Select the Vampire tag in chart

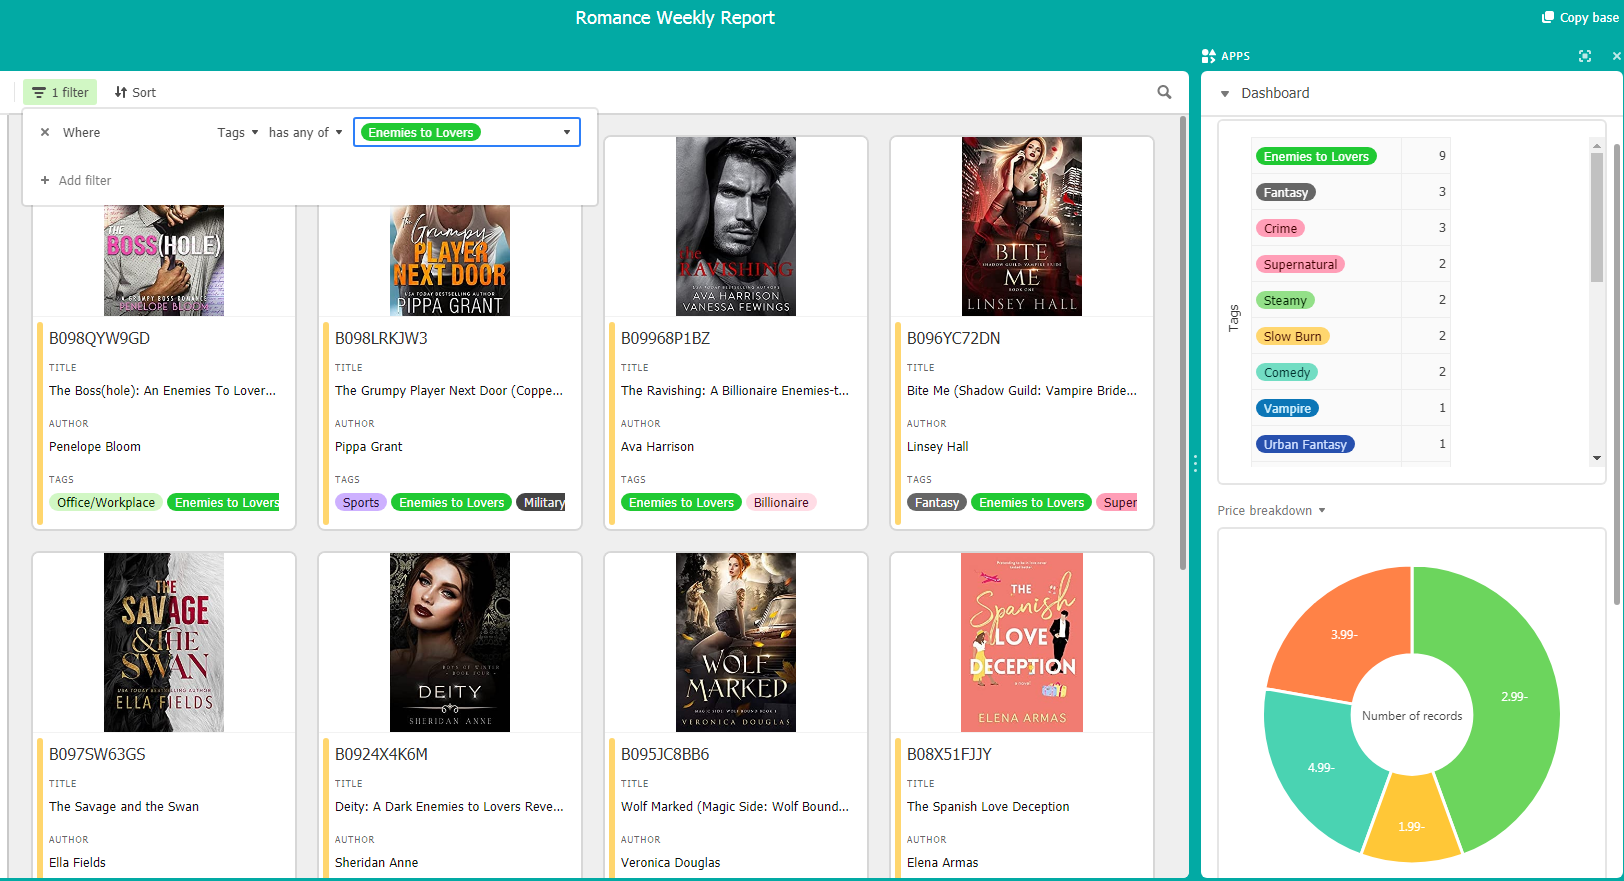coord(1287,408)
